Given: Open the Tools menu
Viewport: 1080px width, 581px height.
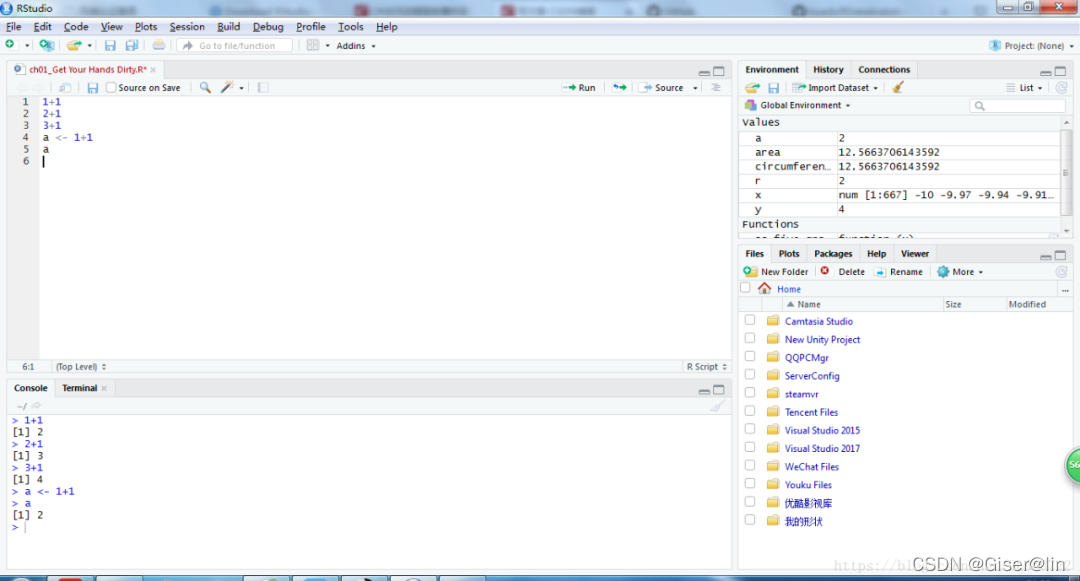Looking at the screenshot, I should [x=351, y=27].
